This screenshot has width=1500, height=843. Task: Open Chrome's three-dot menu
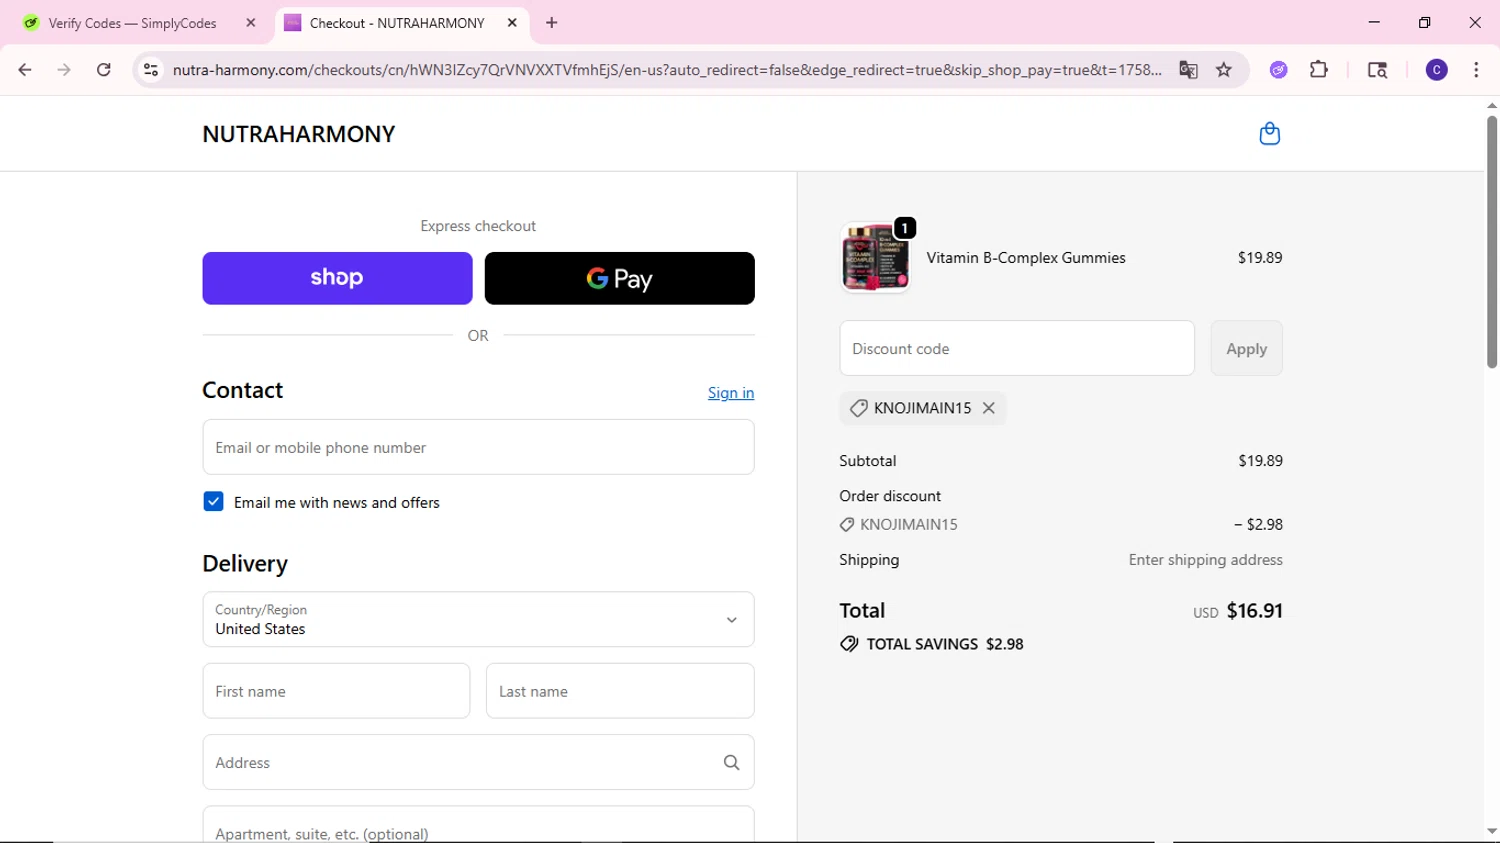coord(1476,70)
